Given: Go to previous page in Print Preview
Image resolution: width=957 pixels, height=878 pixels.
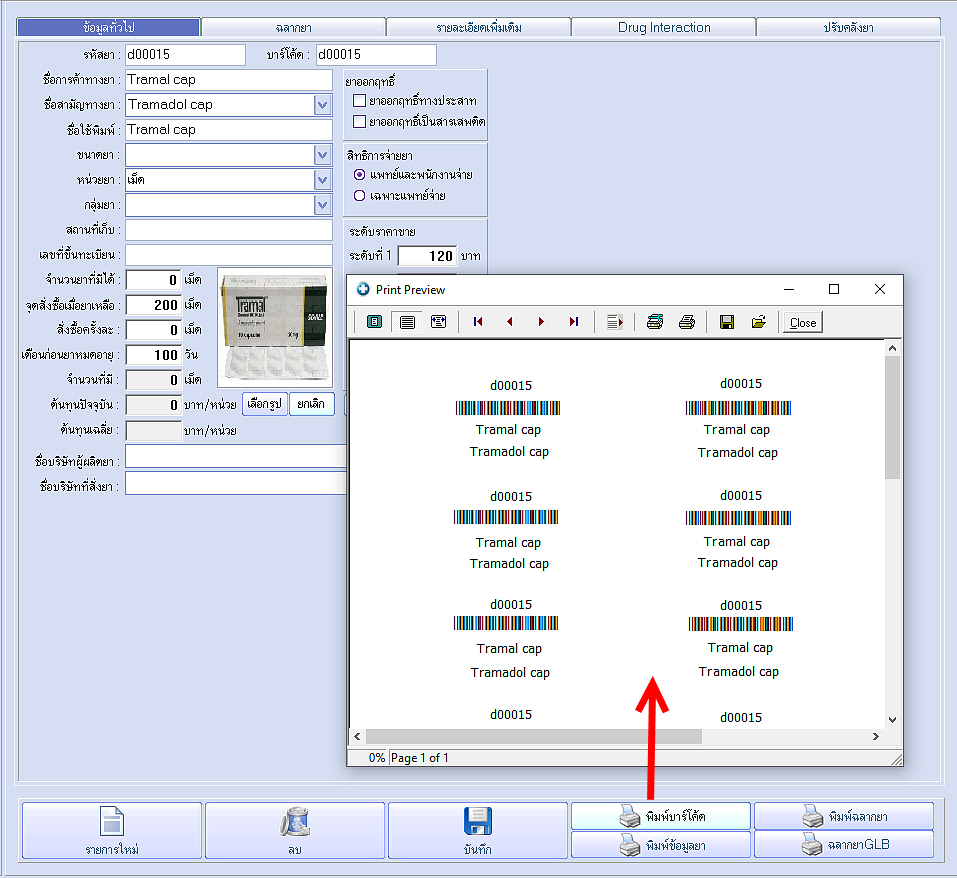Looking at the screenshot, I should (x=510, y=322).
